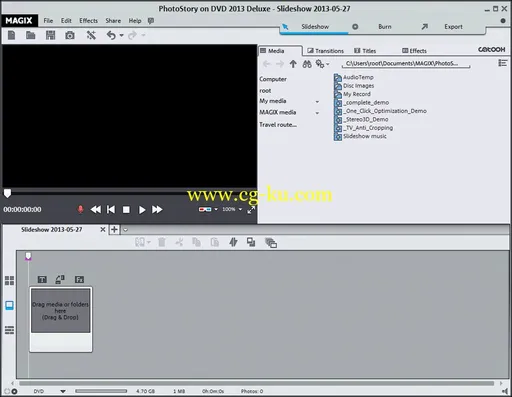Stop playback
The image size is (512, 397).
click(126, 210)
